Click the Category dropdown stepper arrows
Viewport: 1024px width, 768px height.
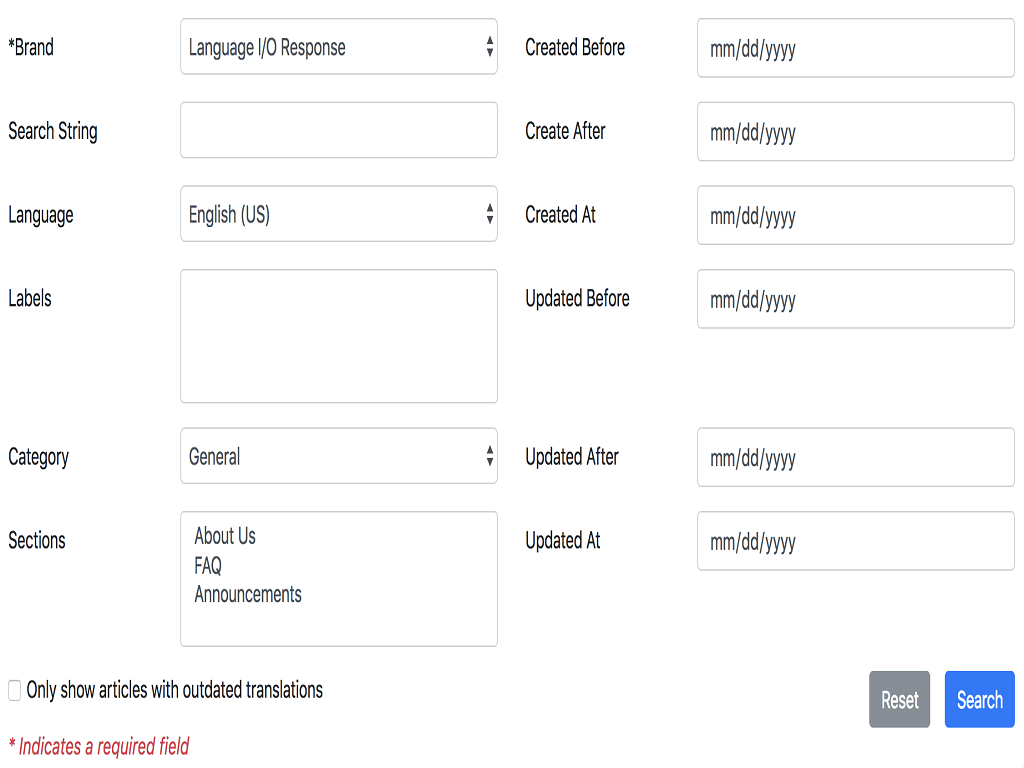point(489,456)
